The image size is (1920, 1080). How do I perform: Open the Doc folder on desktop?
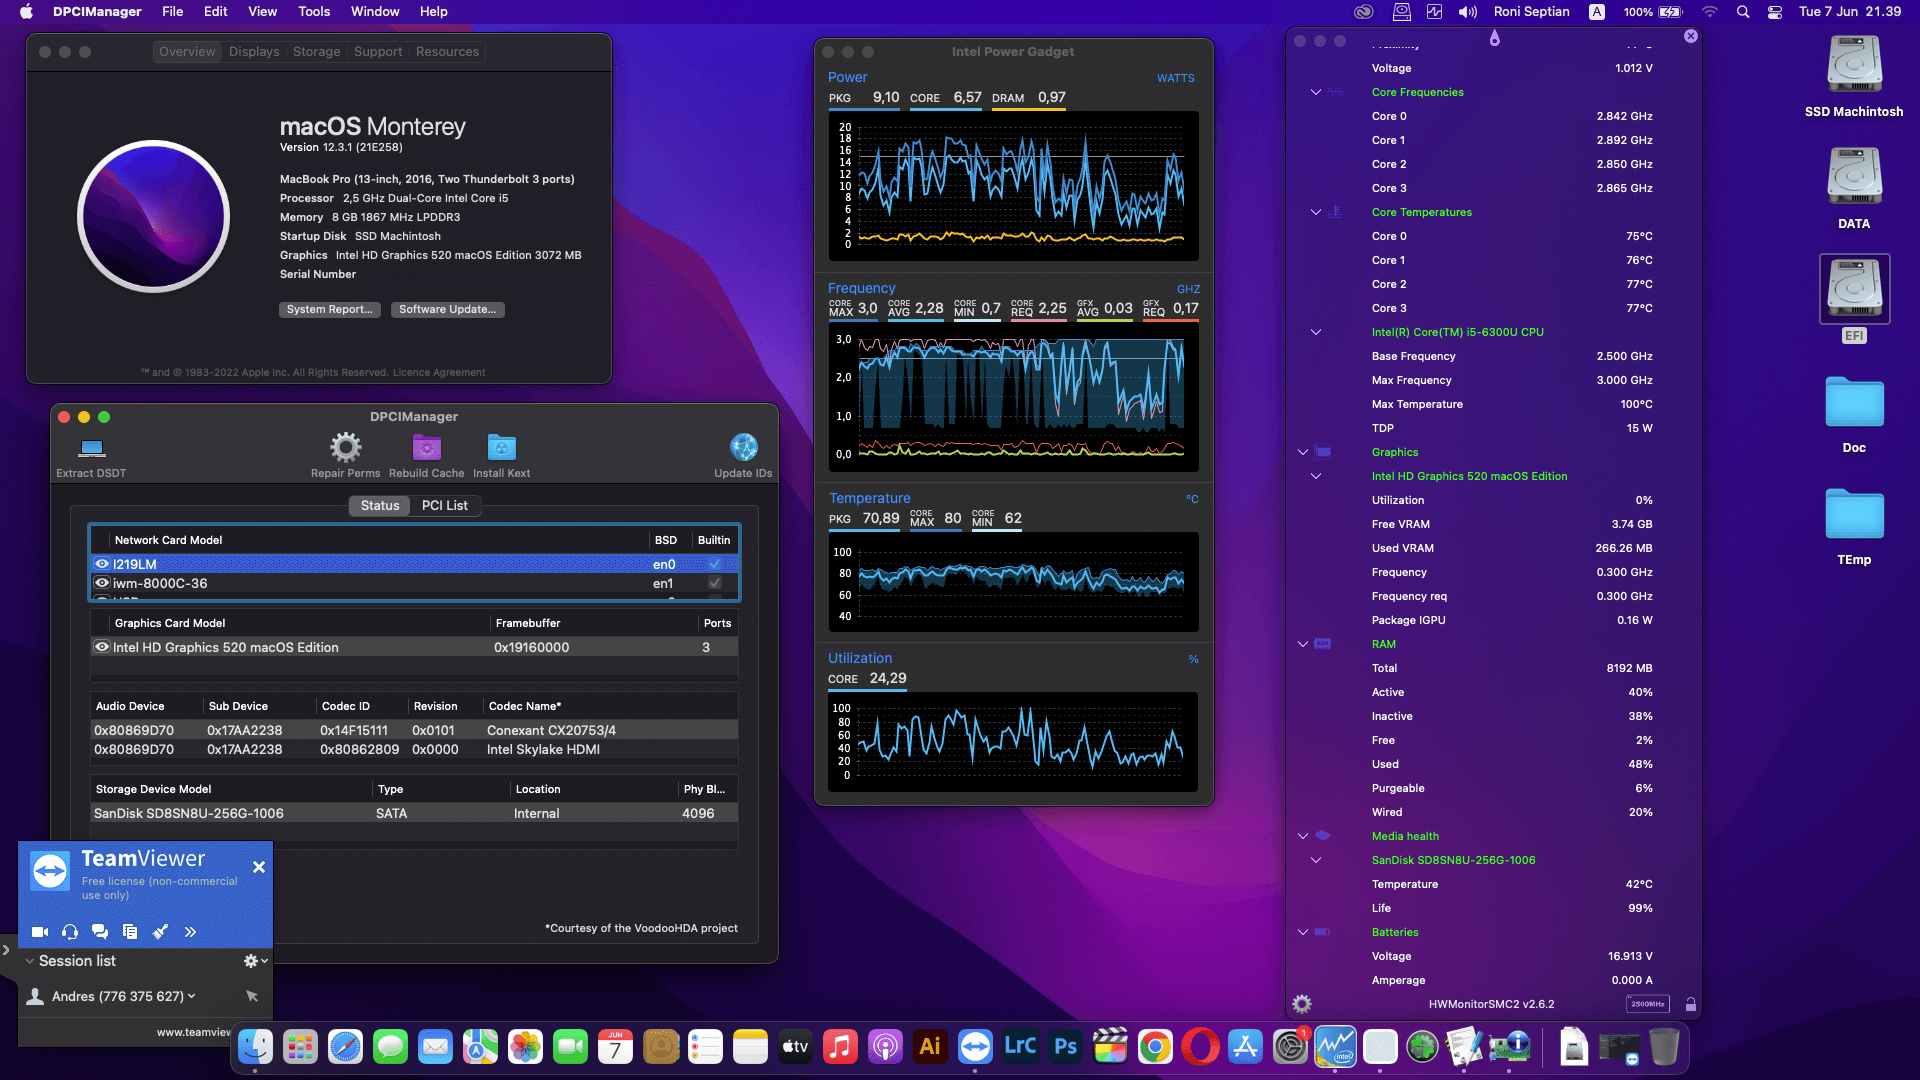1854,402
